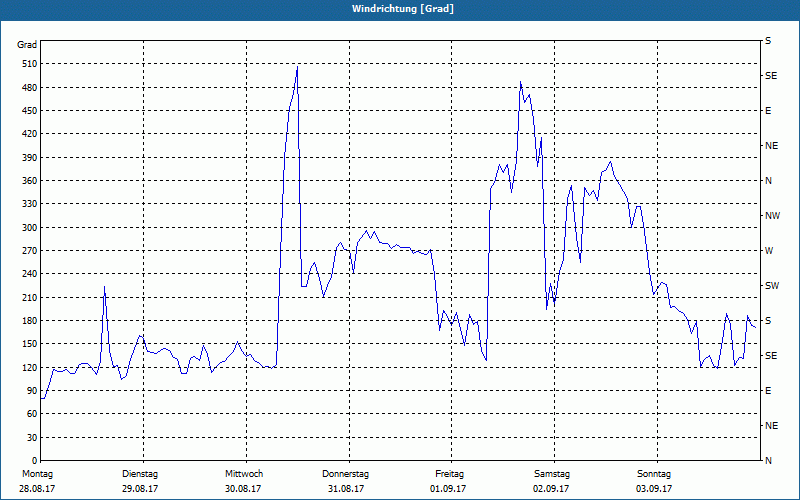The image size is (800, 500).
Task: Click the 'NW' compass label on the right axis
Action: pos(772,216)
